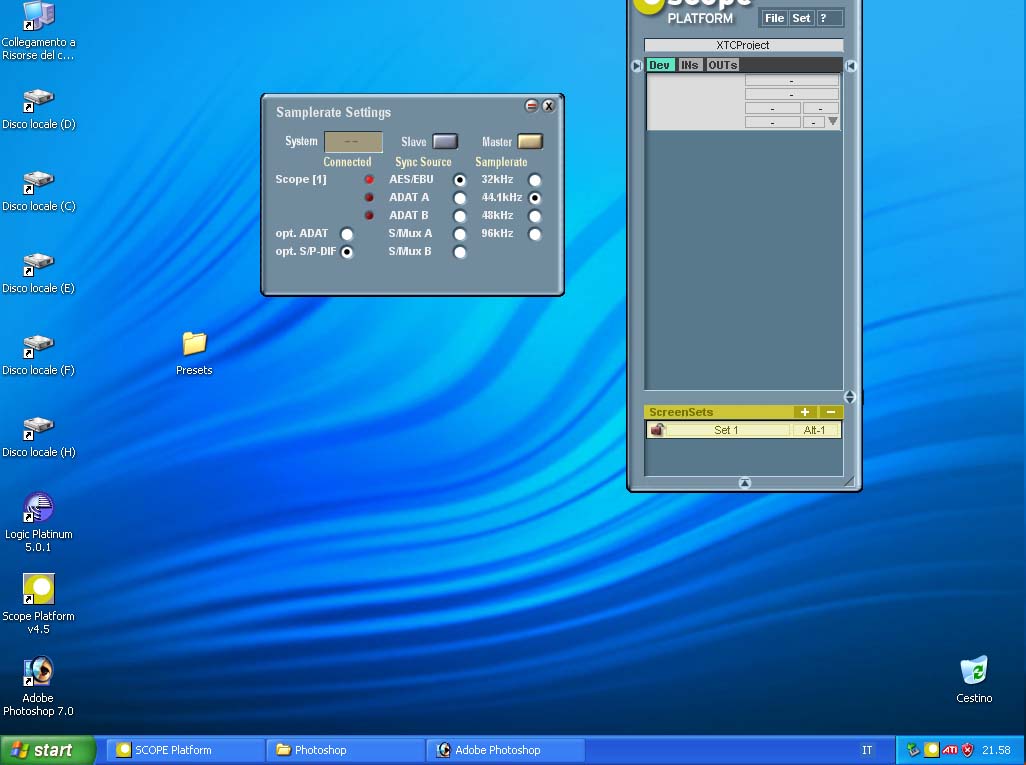Select AES/EBU sync source
The width and height of the screenshot is (1026, 765).
coord(460,180)
